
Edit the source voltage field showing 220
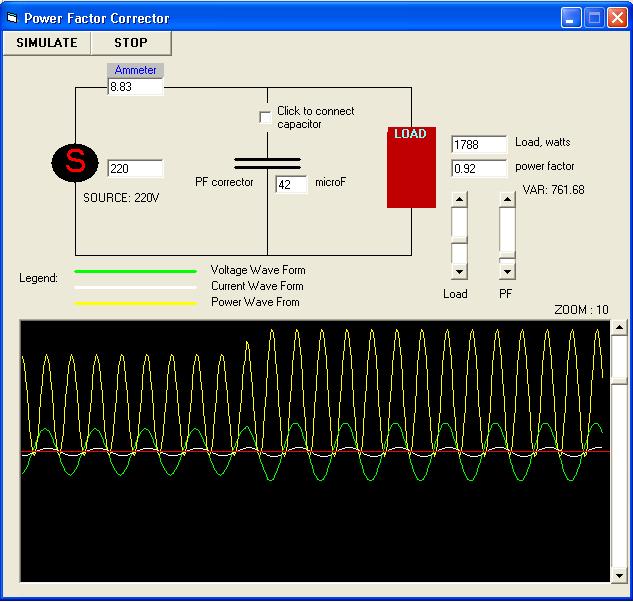click(135, 169)
